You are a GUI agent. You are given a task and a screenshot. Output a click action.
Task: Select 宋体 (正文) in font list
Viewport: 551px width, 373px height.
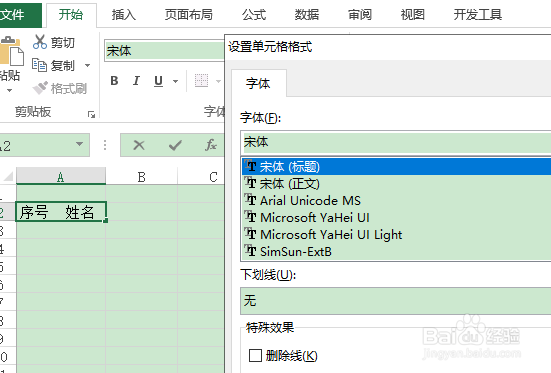(397, 184)
